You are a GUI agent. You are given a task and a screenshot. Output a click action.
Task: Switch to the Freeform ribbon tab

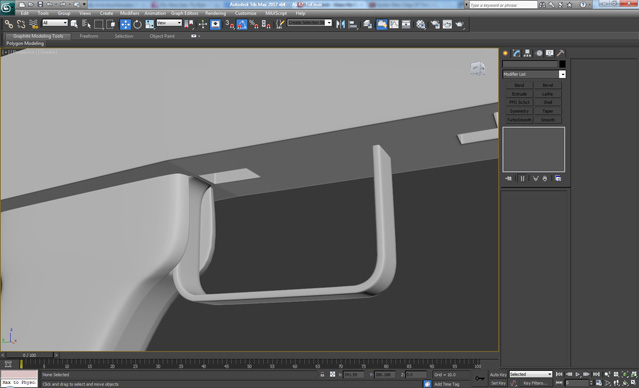89,36
